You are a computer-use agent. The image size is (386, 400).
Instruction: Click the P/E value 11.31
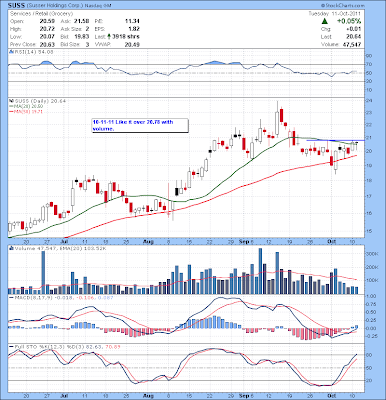(x=132, y=21)
